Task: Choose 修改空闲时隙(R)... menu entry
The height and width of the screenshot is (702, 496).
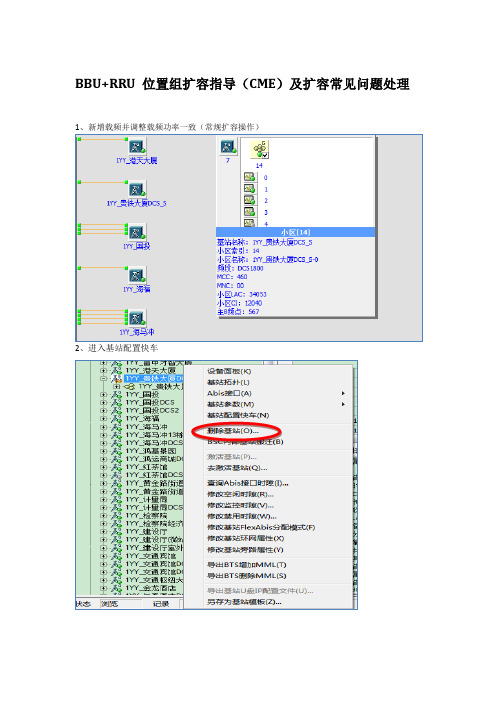Action: tap(240, 494)
